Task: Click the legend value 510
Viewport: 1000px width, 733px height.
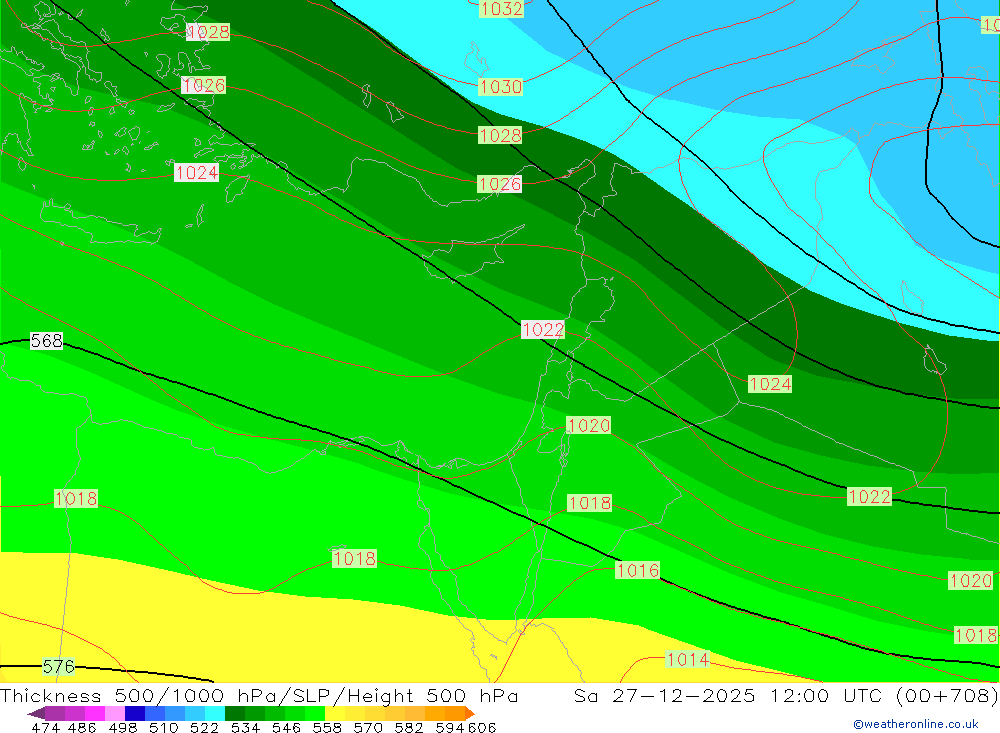Action: (x=163, y=727)
